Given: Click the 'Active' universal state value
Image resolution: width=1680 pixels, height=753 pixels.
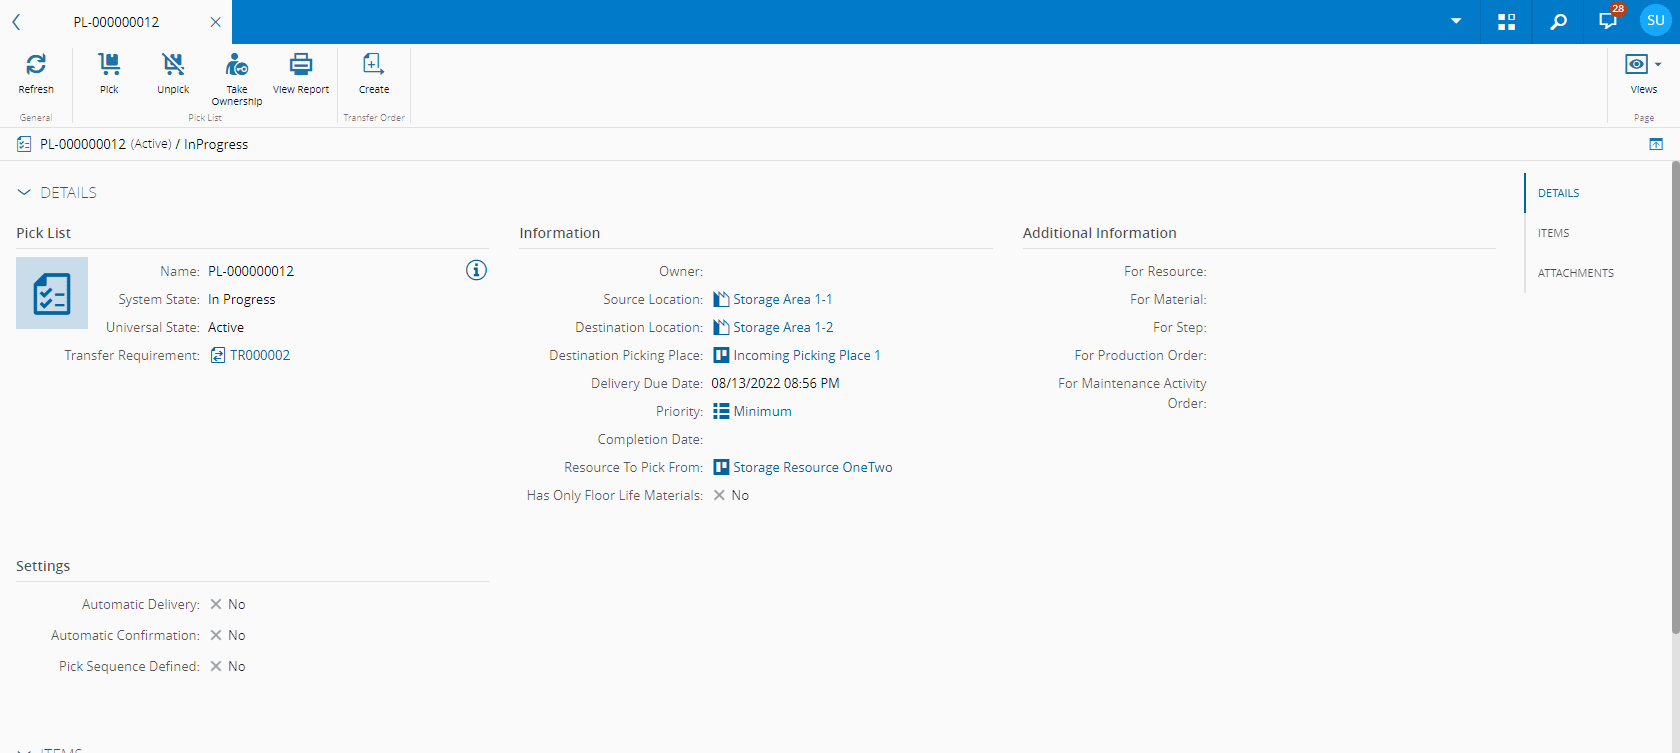Looking at the screenshot, I should pos(226,327).
